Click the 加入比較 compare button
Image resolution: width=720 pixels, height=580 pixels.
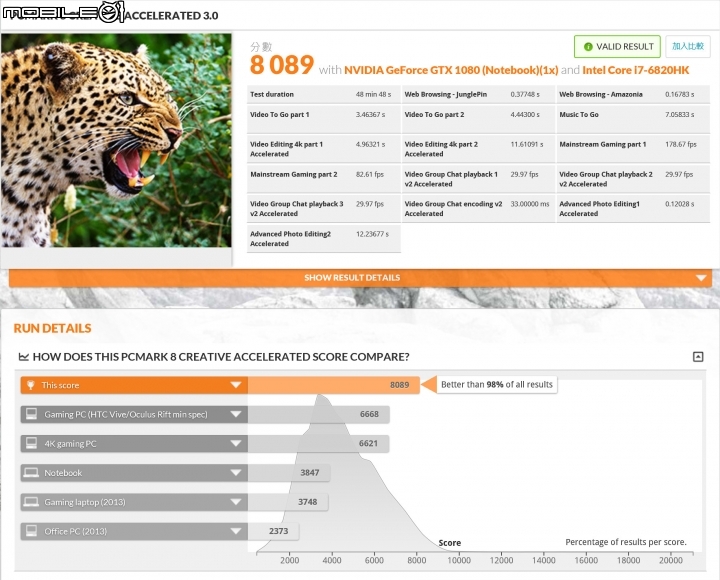[x=687, y=46]
